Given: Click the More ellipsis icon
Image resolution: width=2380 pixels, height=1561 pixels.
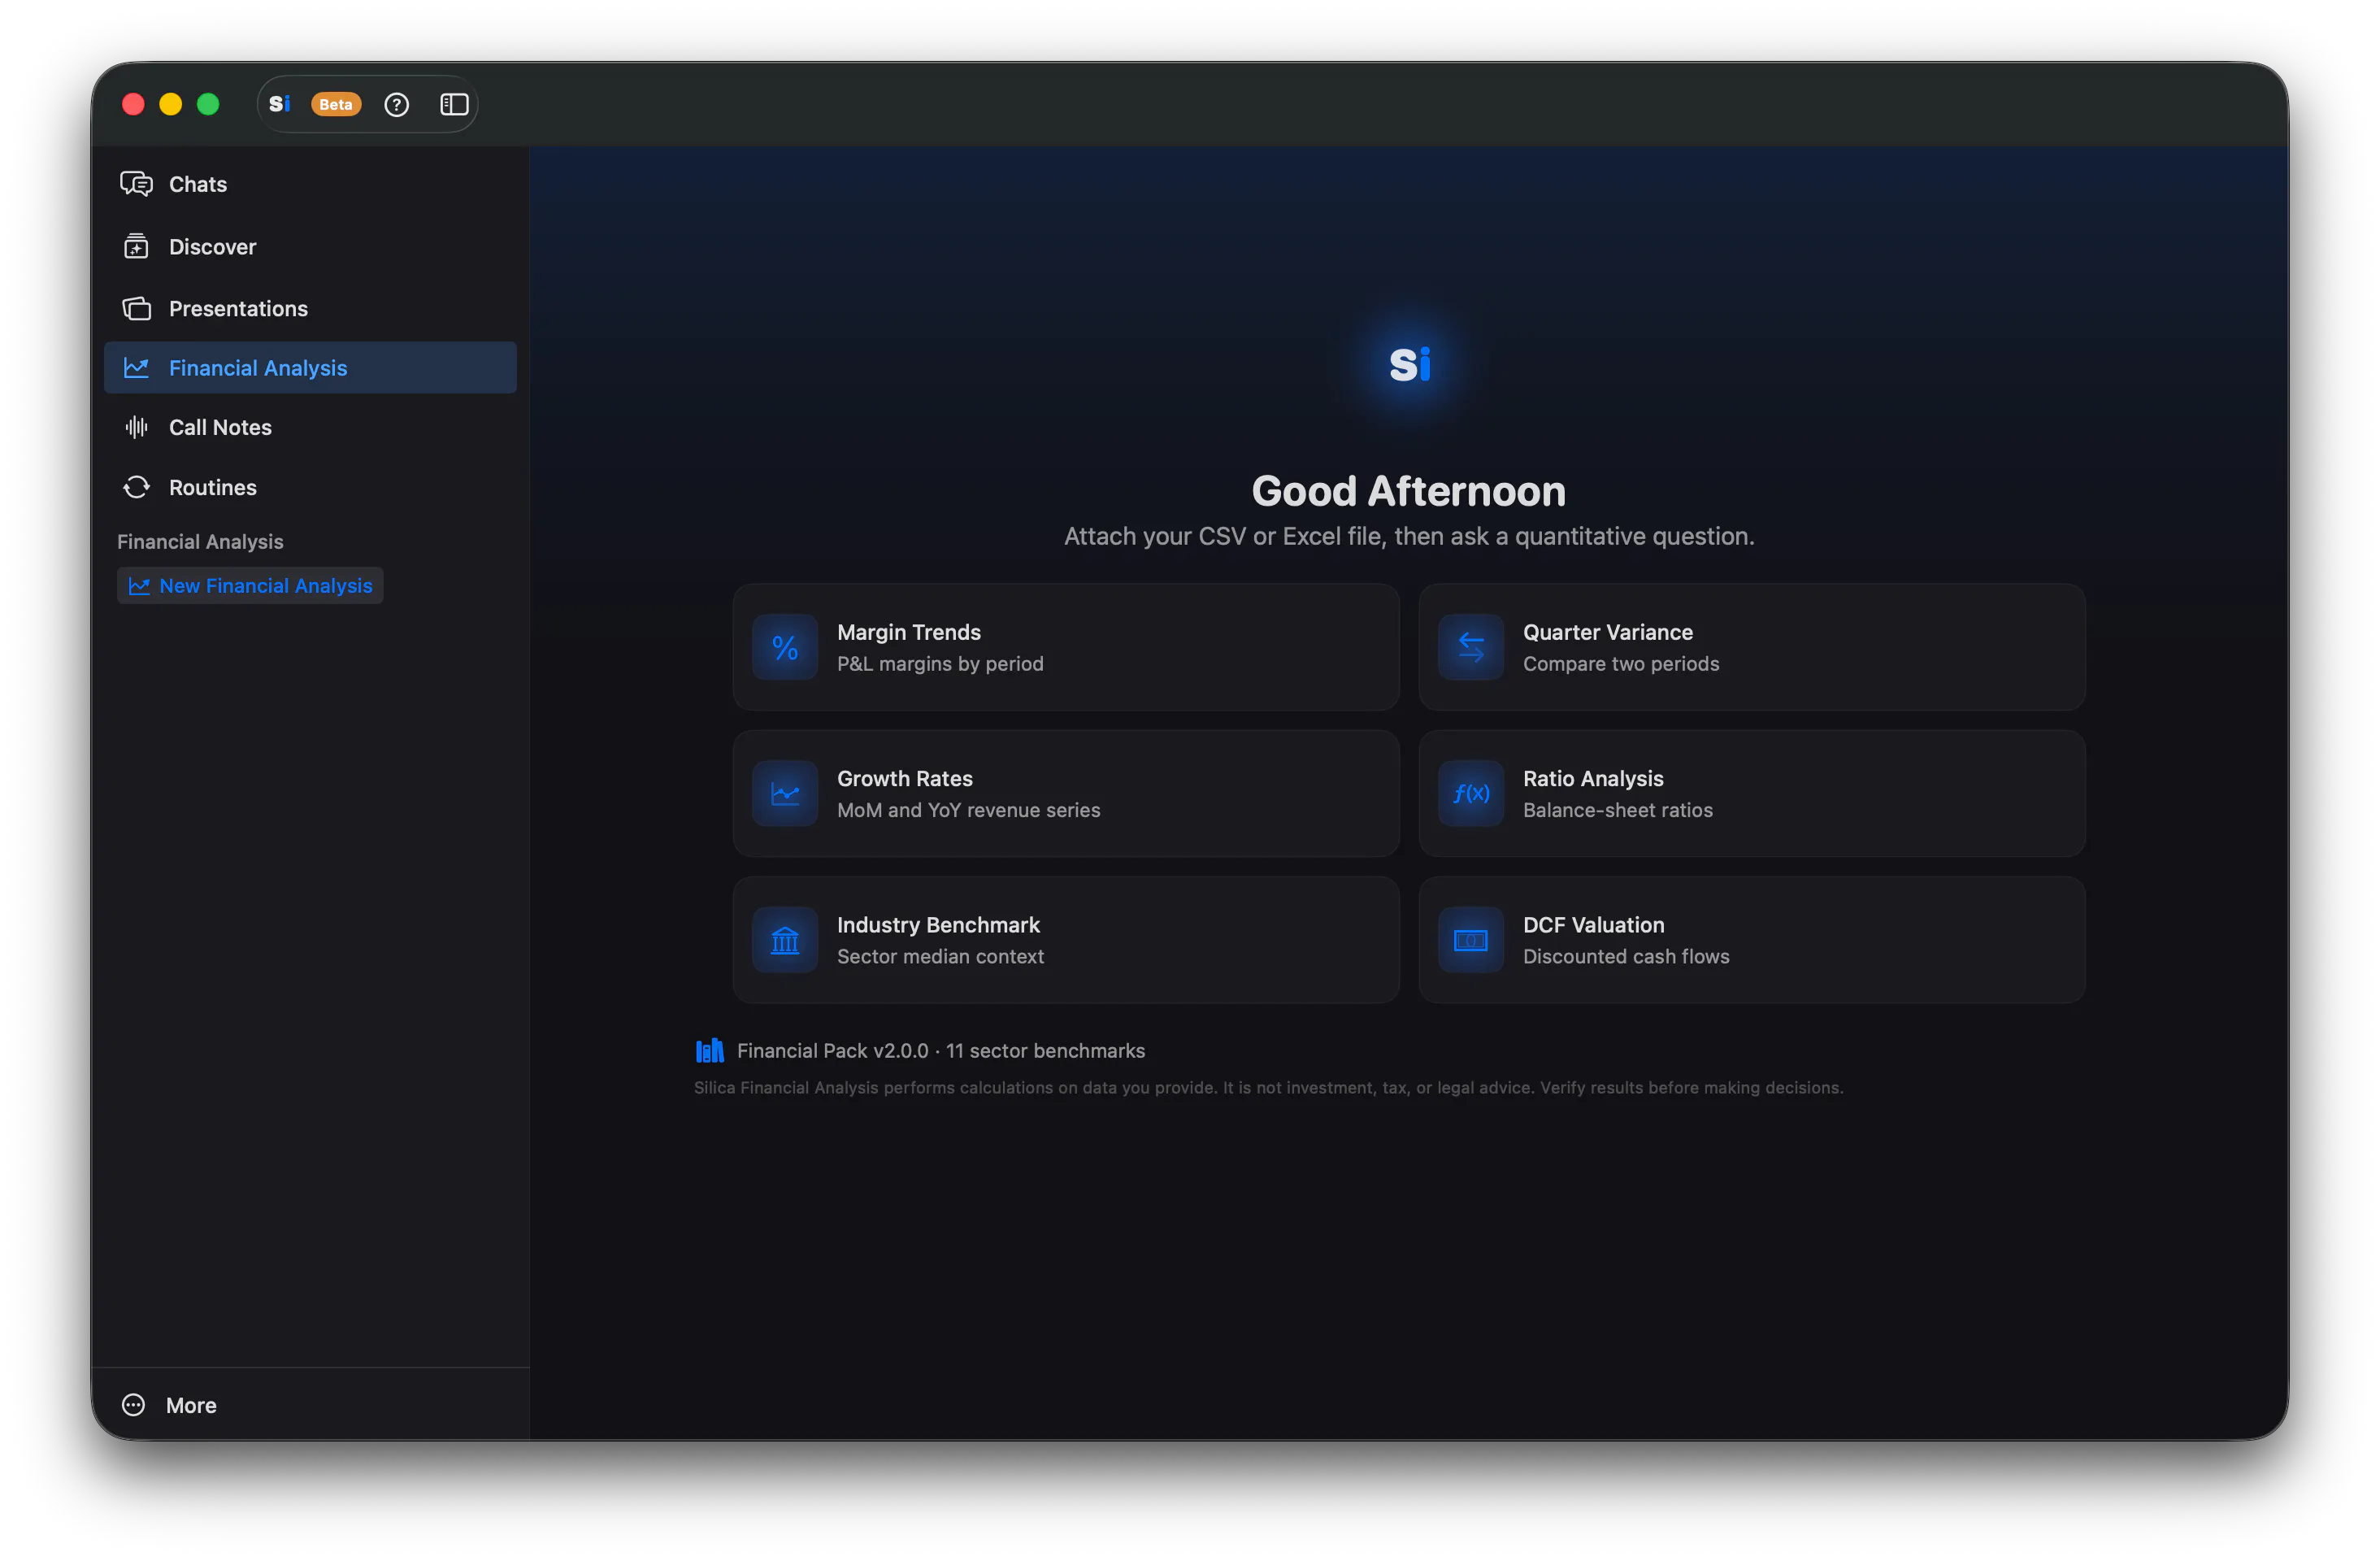Looking at the screenshot, I should 133,1405.
